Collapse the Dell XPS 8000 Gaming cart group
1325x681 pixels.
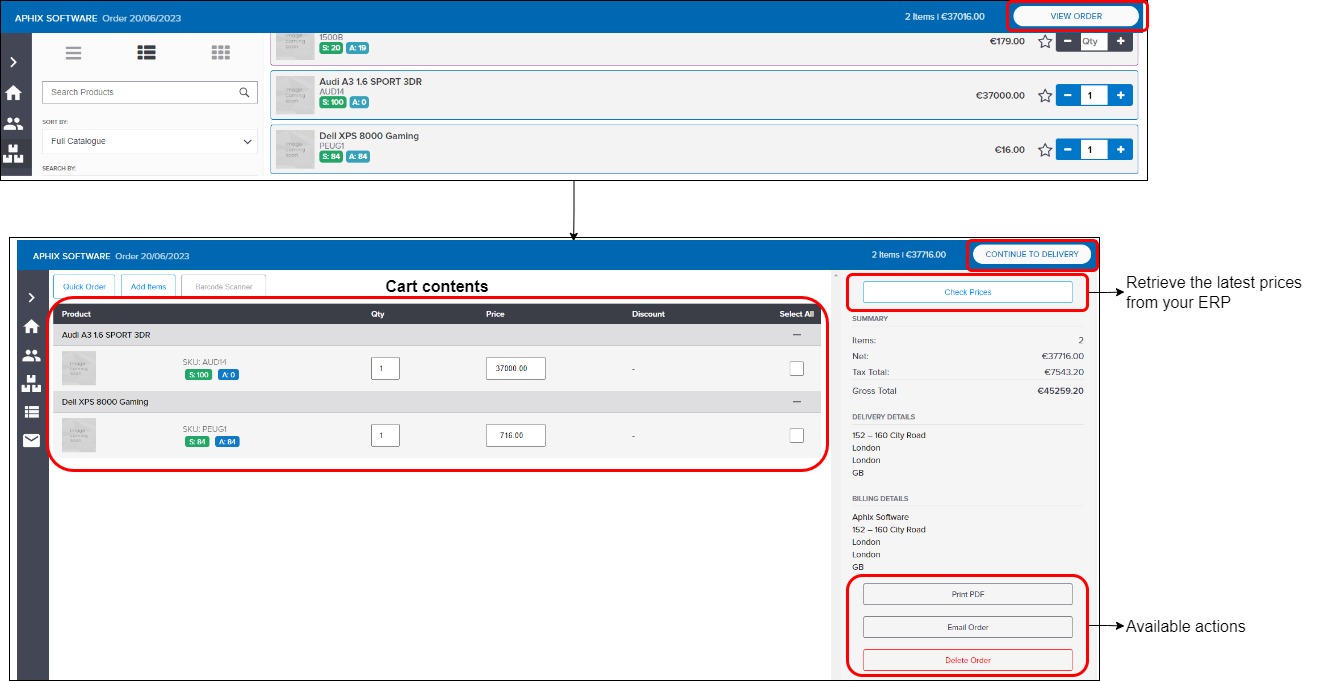[796, 402]
